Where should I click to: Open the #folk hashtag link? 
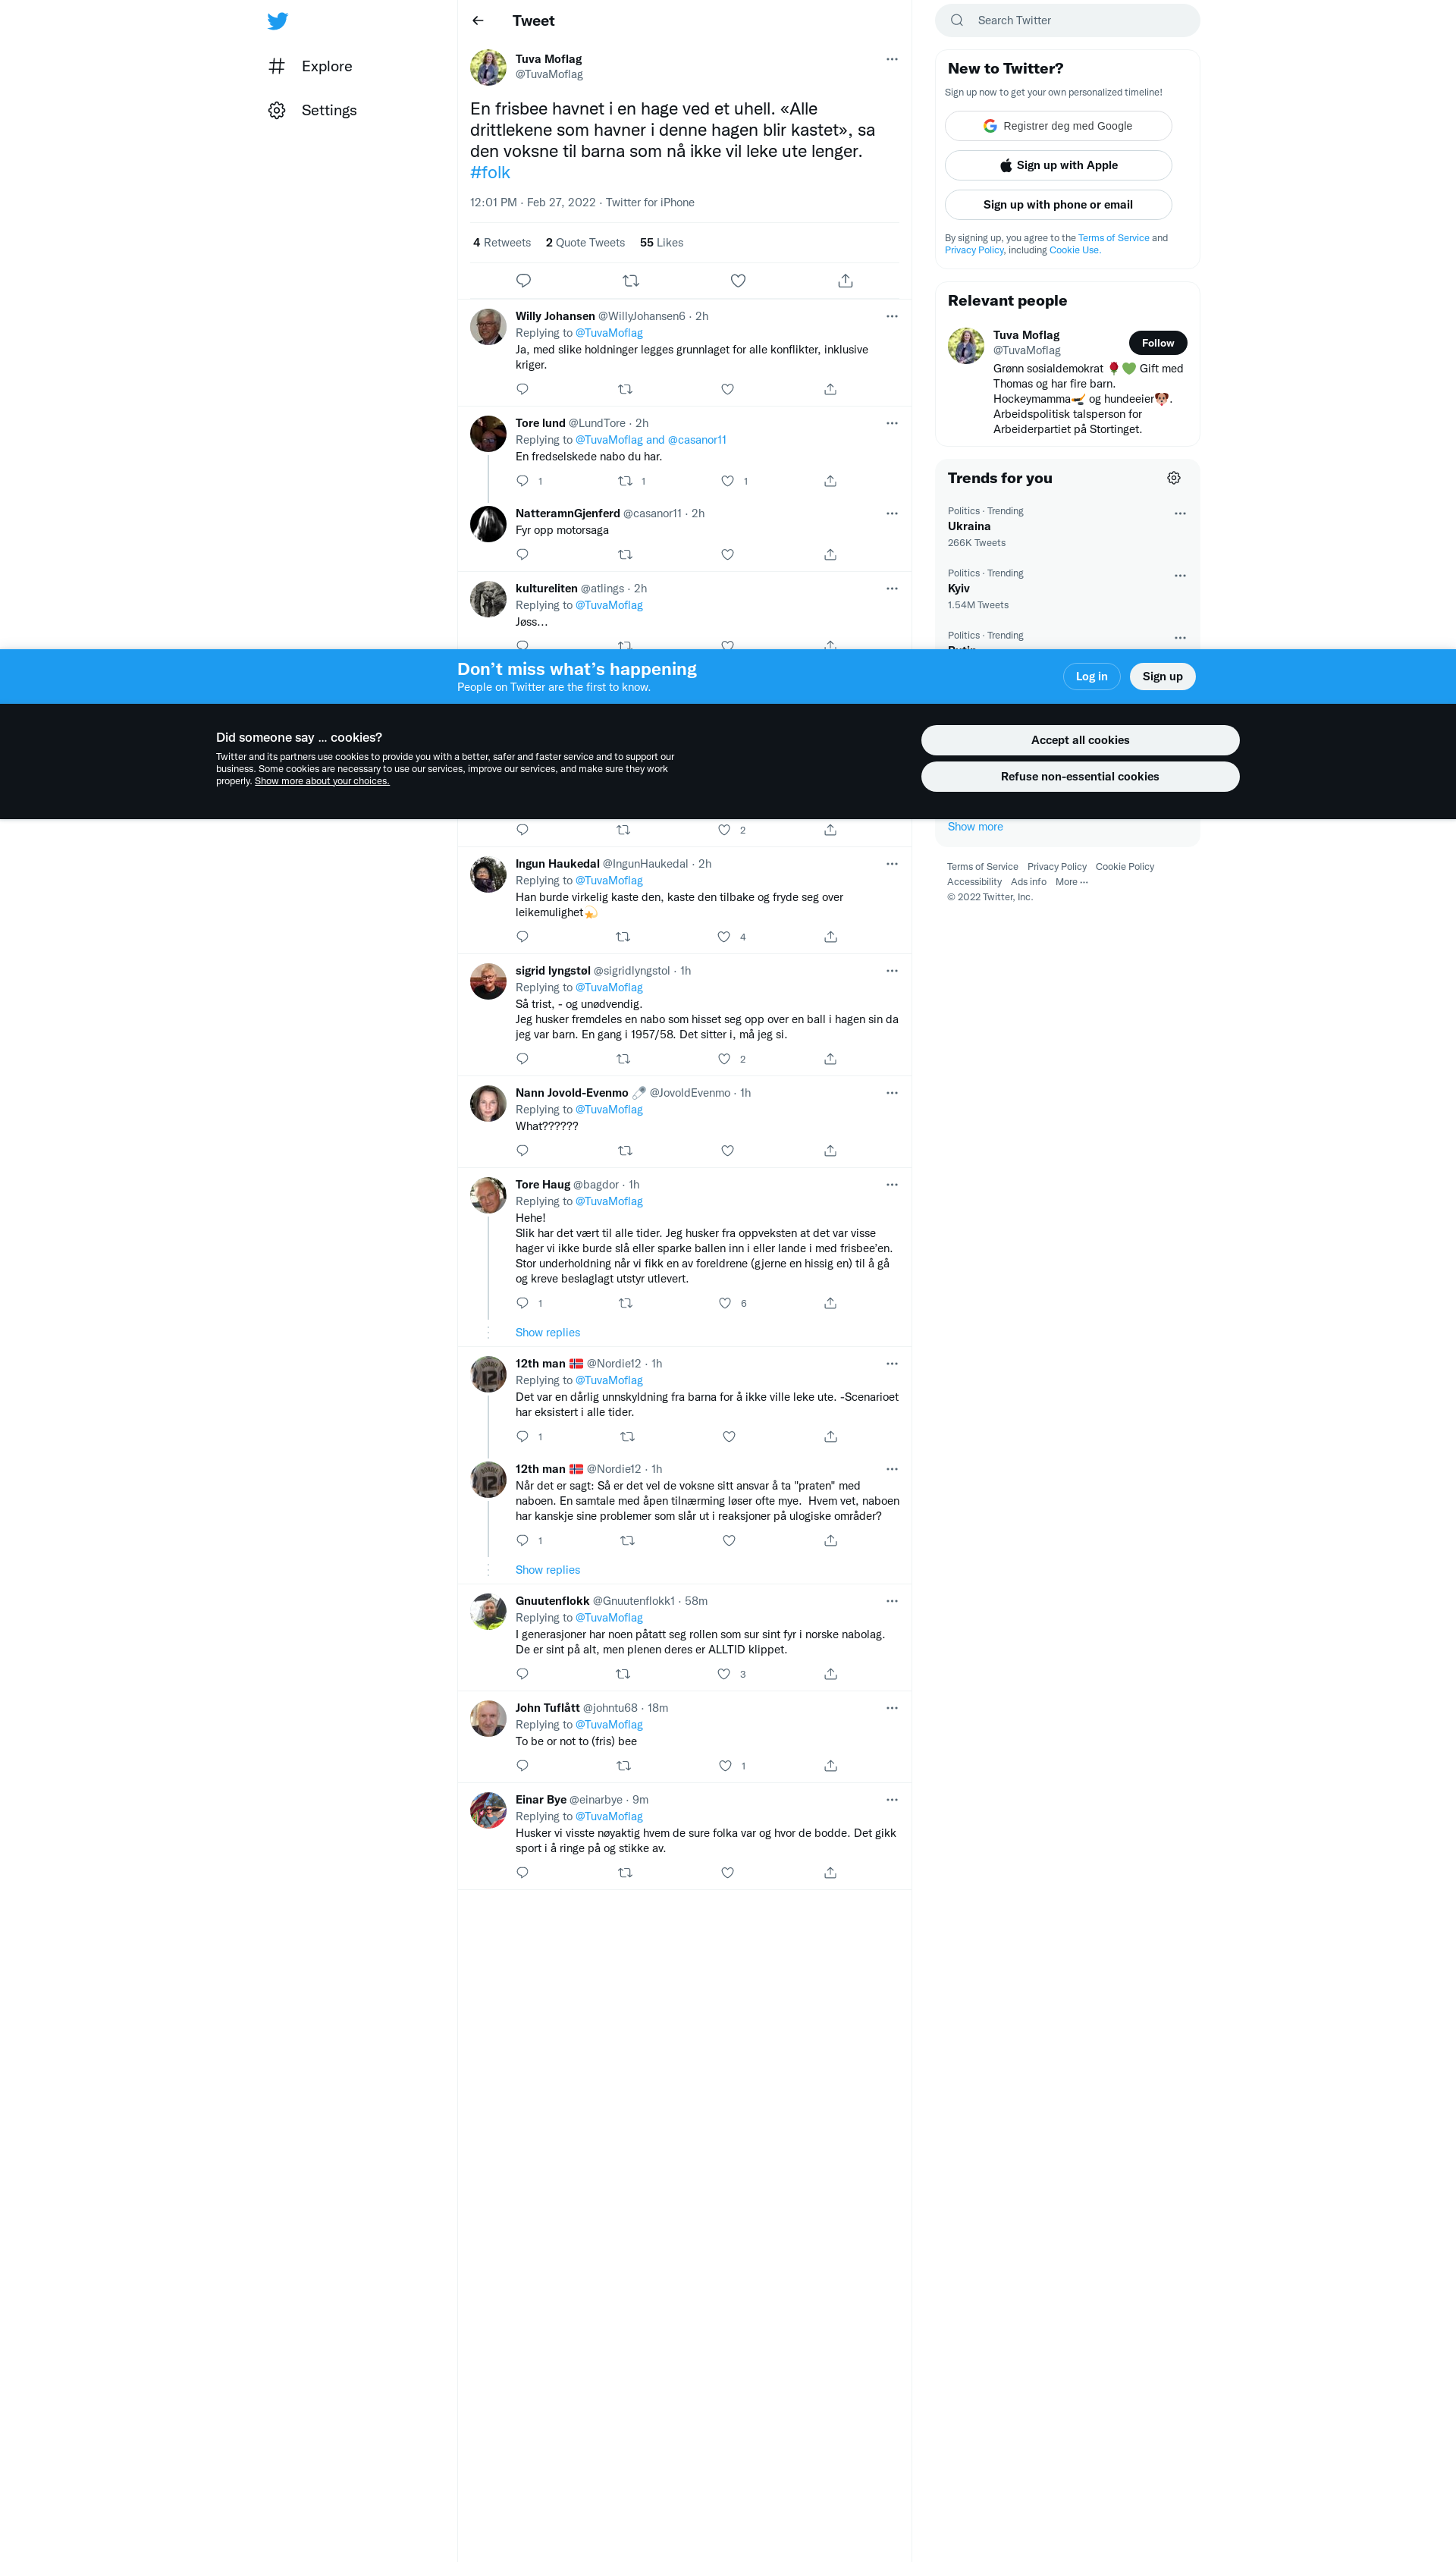tap(490, 172)
